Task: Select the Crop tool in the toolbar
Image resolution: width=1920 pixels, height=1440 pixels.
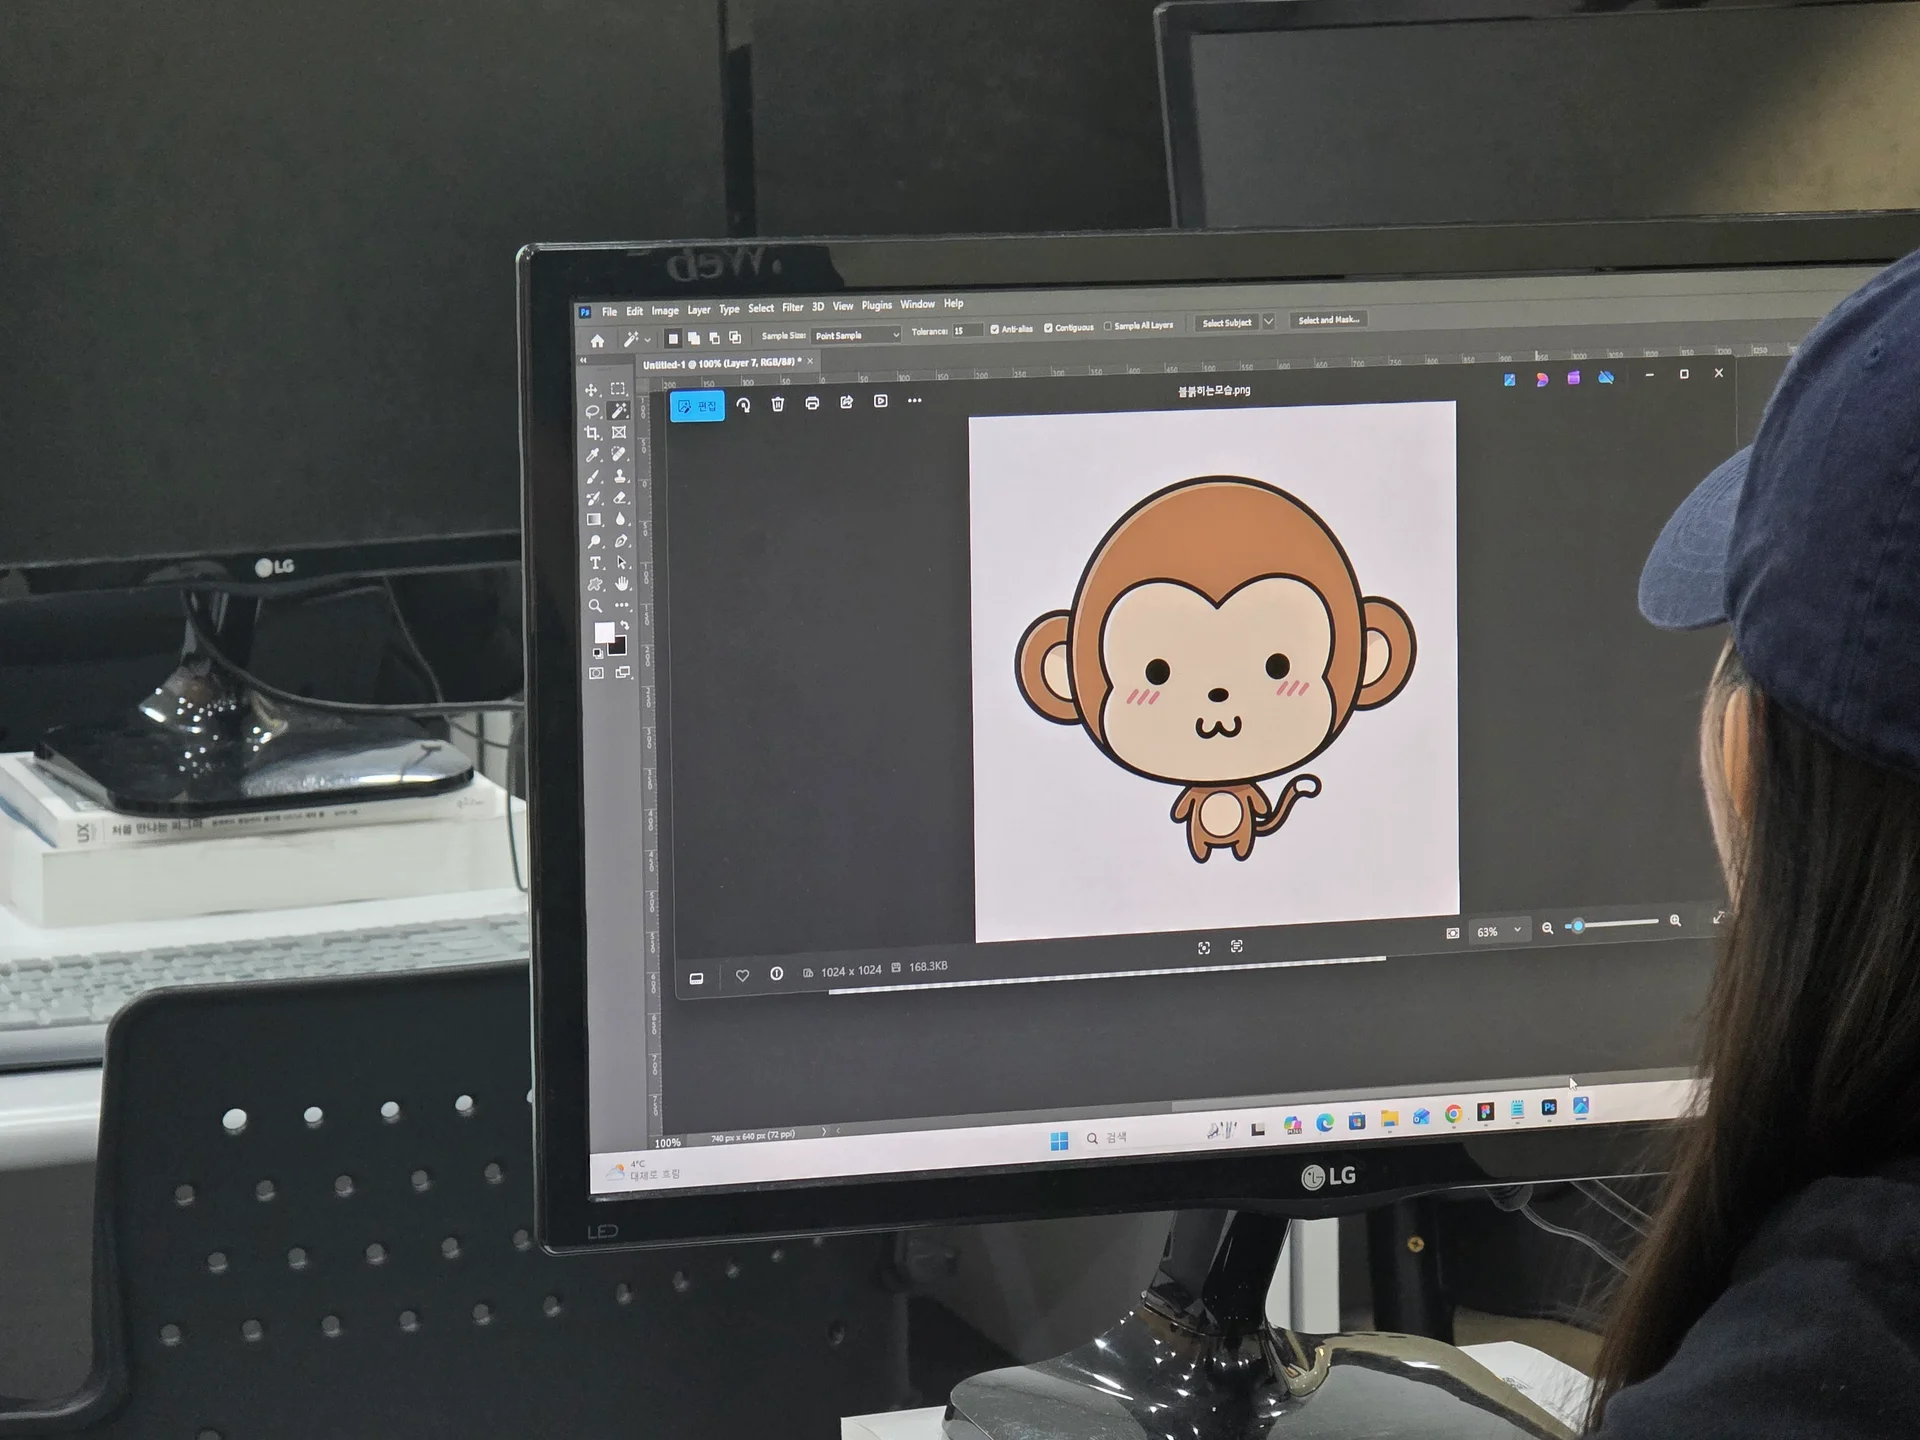Action: 592,433
